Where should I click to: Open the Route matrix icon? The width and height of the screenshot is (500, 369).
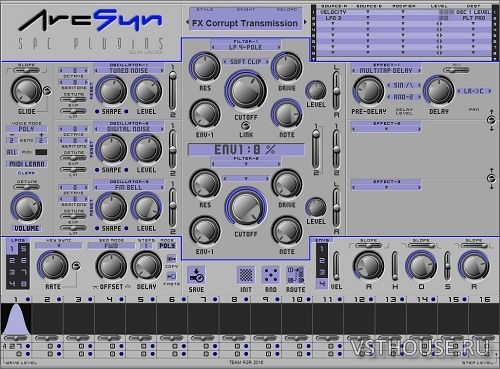296,275
